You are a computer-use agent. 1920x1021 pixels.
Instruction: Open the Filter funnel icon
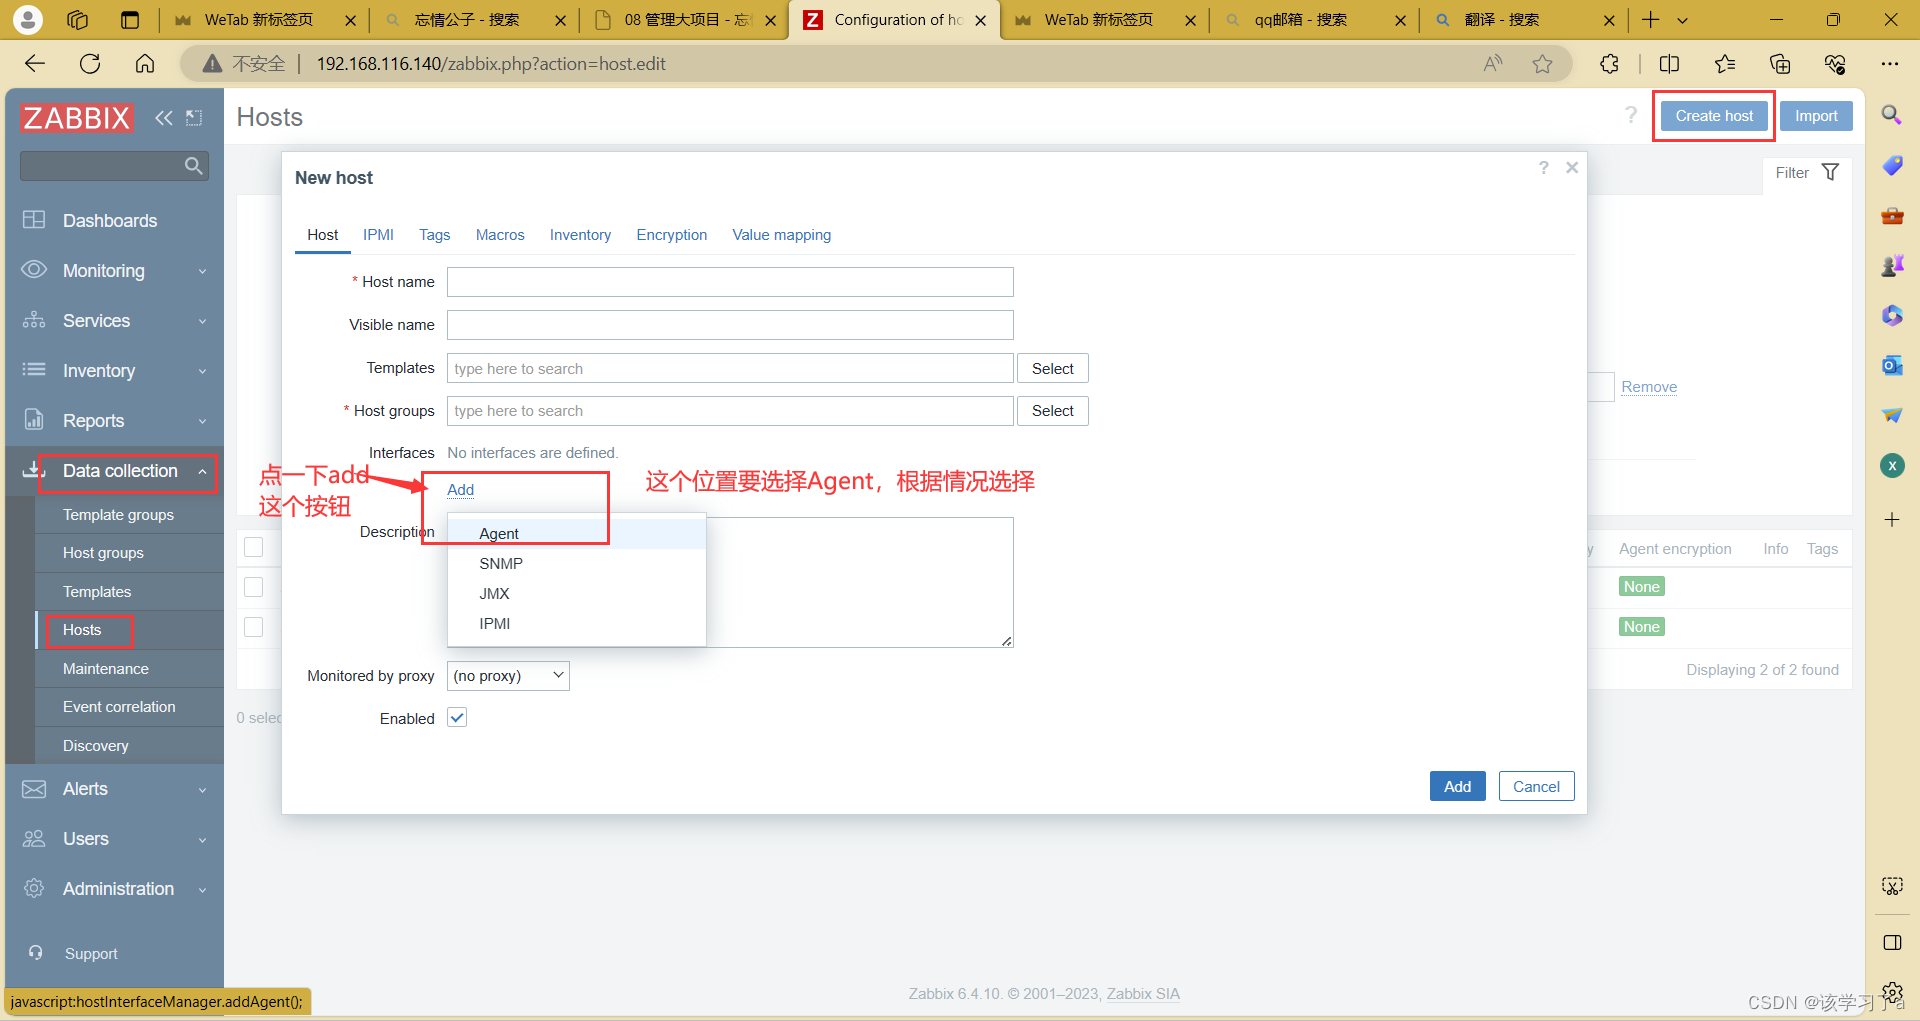point(1830,172)
